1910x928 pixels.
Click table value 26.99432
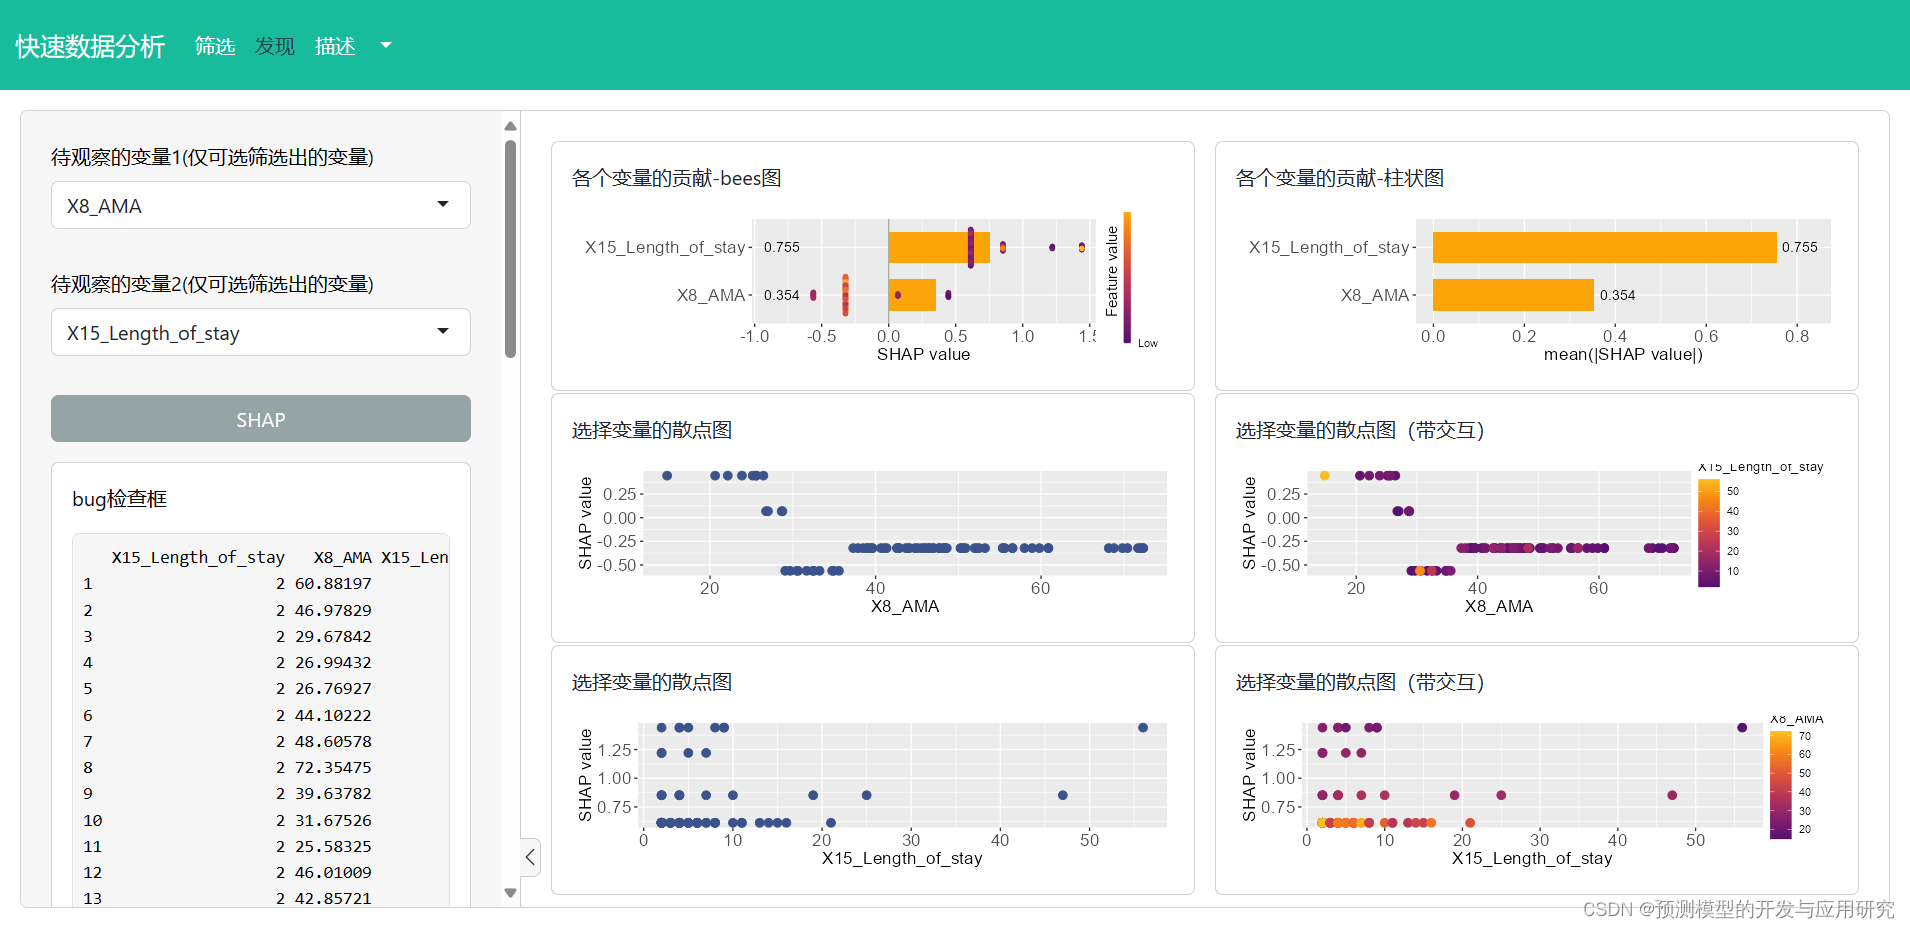(333, 662)
